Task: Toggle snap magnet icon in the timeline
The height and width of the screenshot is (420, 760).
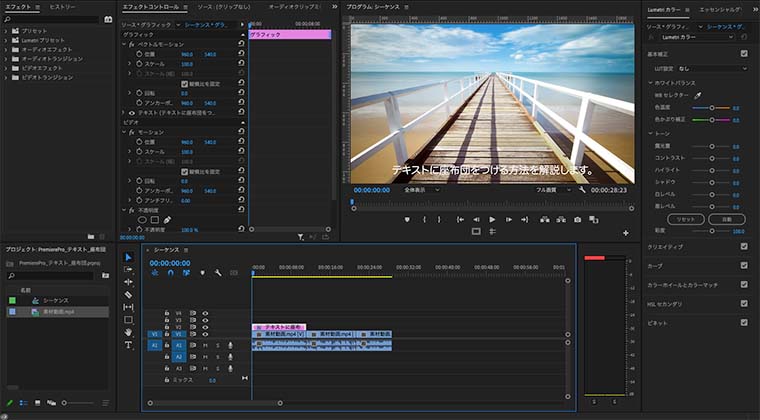Action: pos(171,273)
